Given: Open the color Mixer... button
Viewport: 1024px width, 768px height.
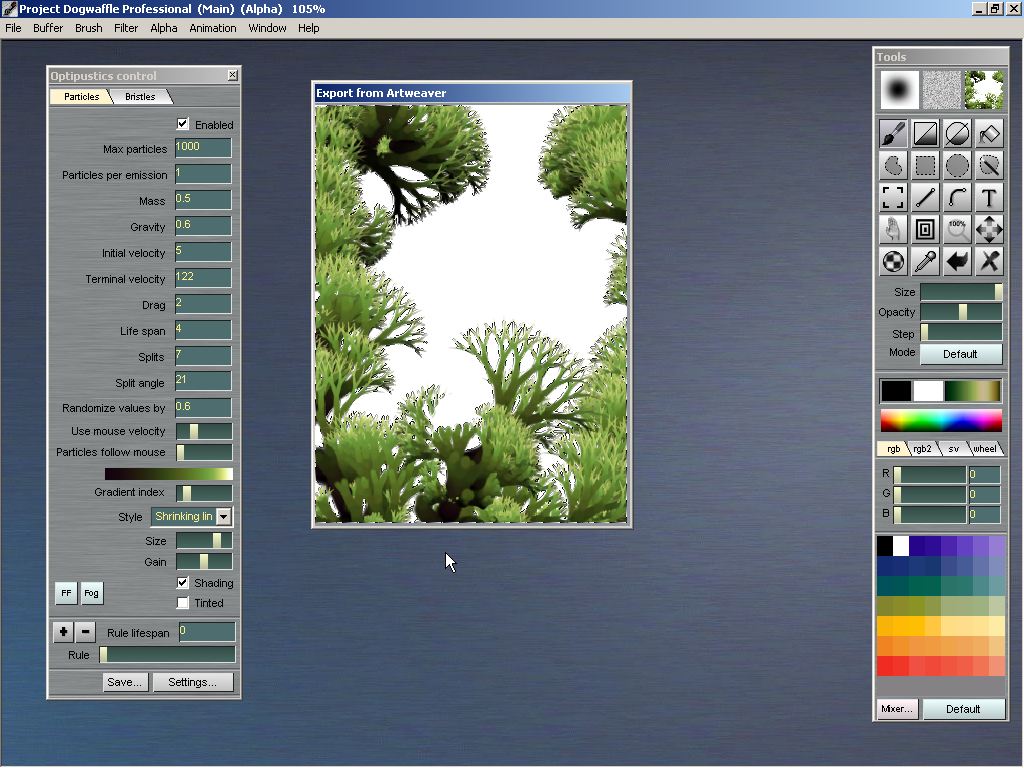Looking at the screenshot, I should tap(896, 709).
